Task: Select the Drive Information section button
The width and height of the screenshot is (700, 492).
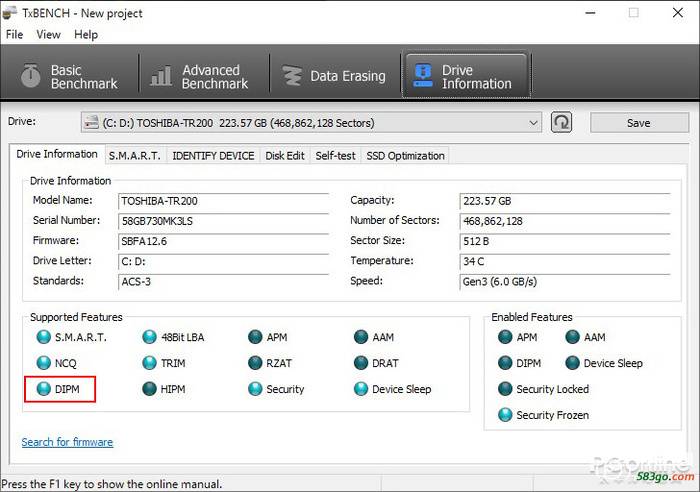Action: pos(467,76)
